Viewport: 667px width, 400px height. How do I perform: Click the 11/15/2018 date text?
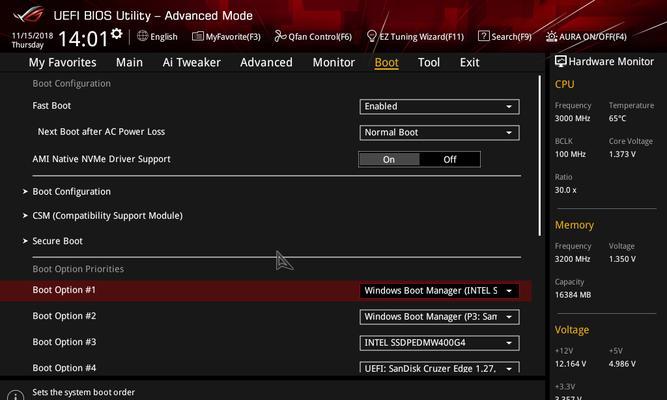(32, 36)
